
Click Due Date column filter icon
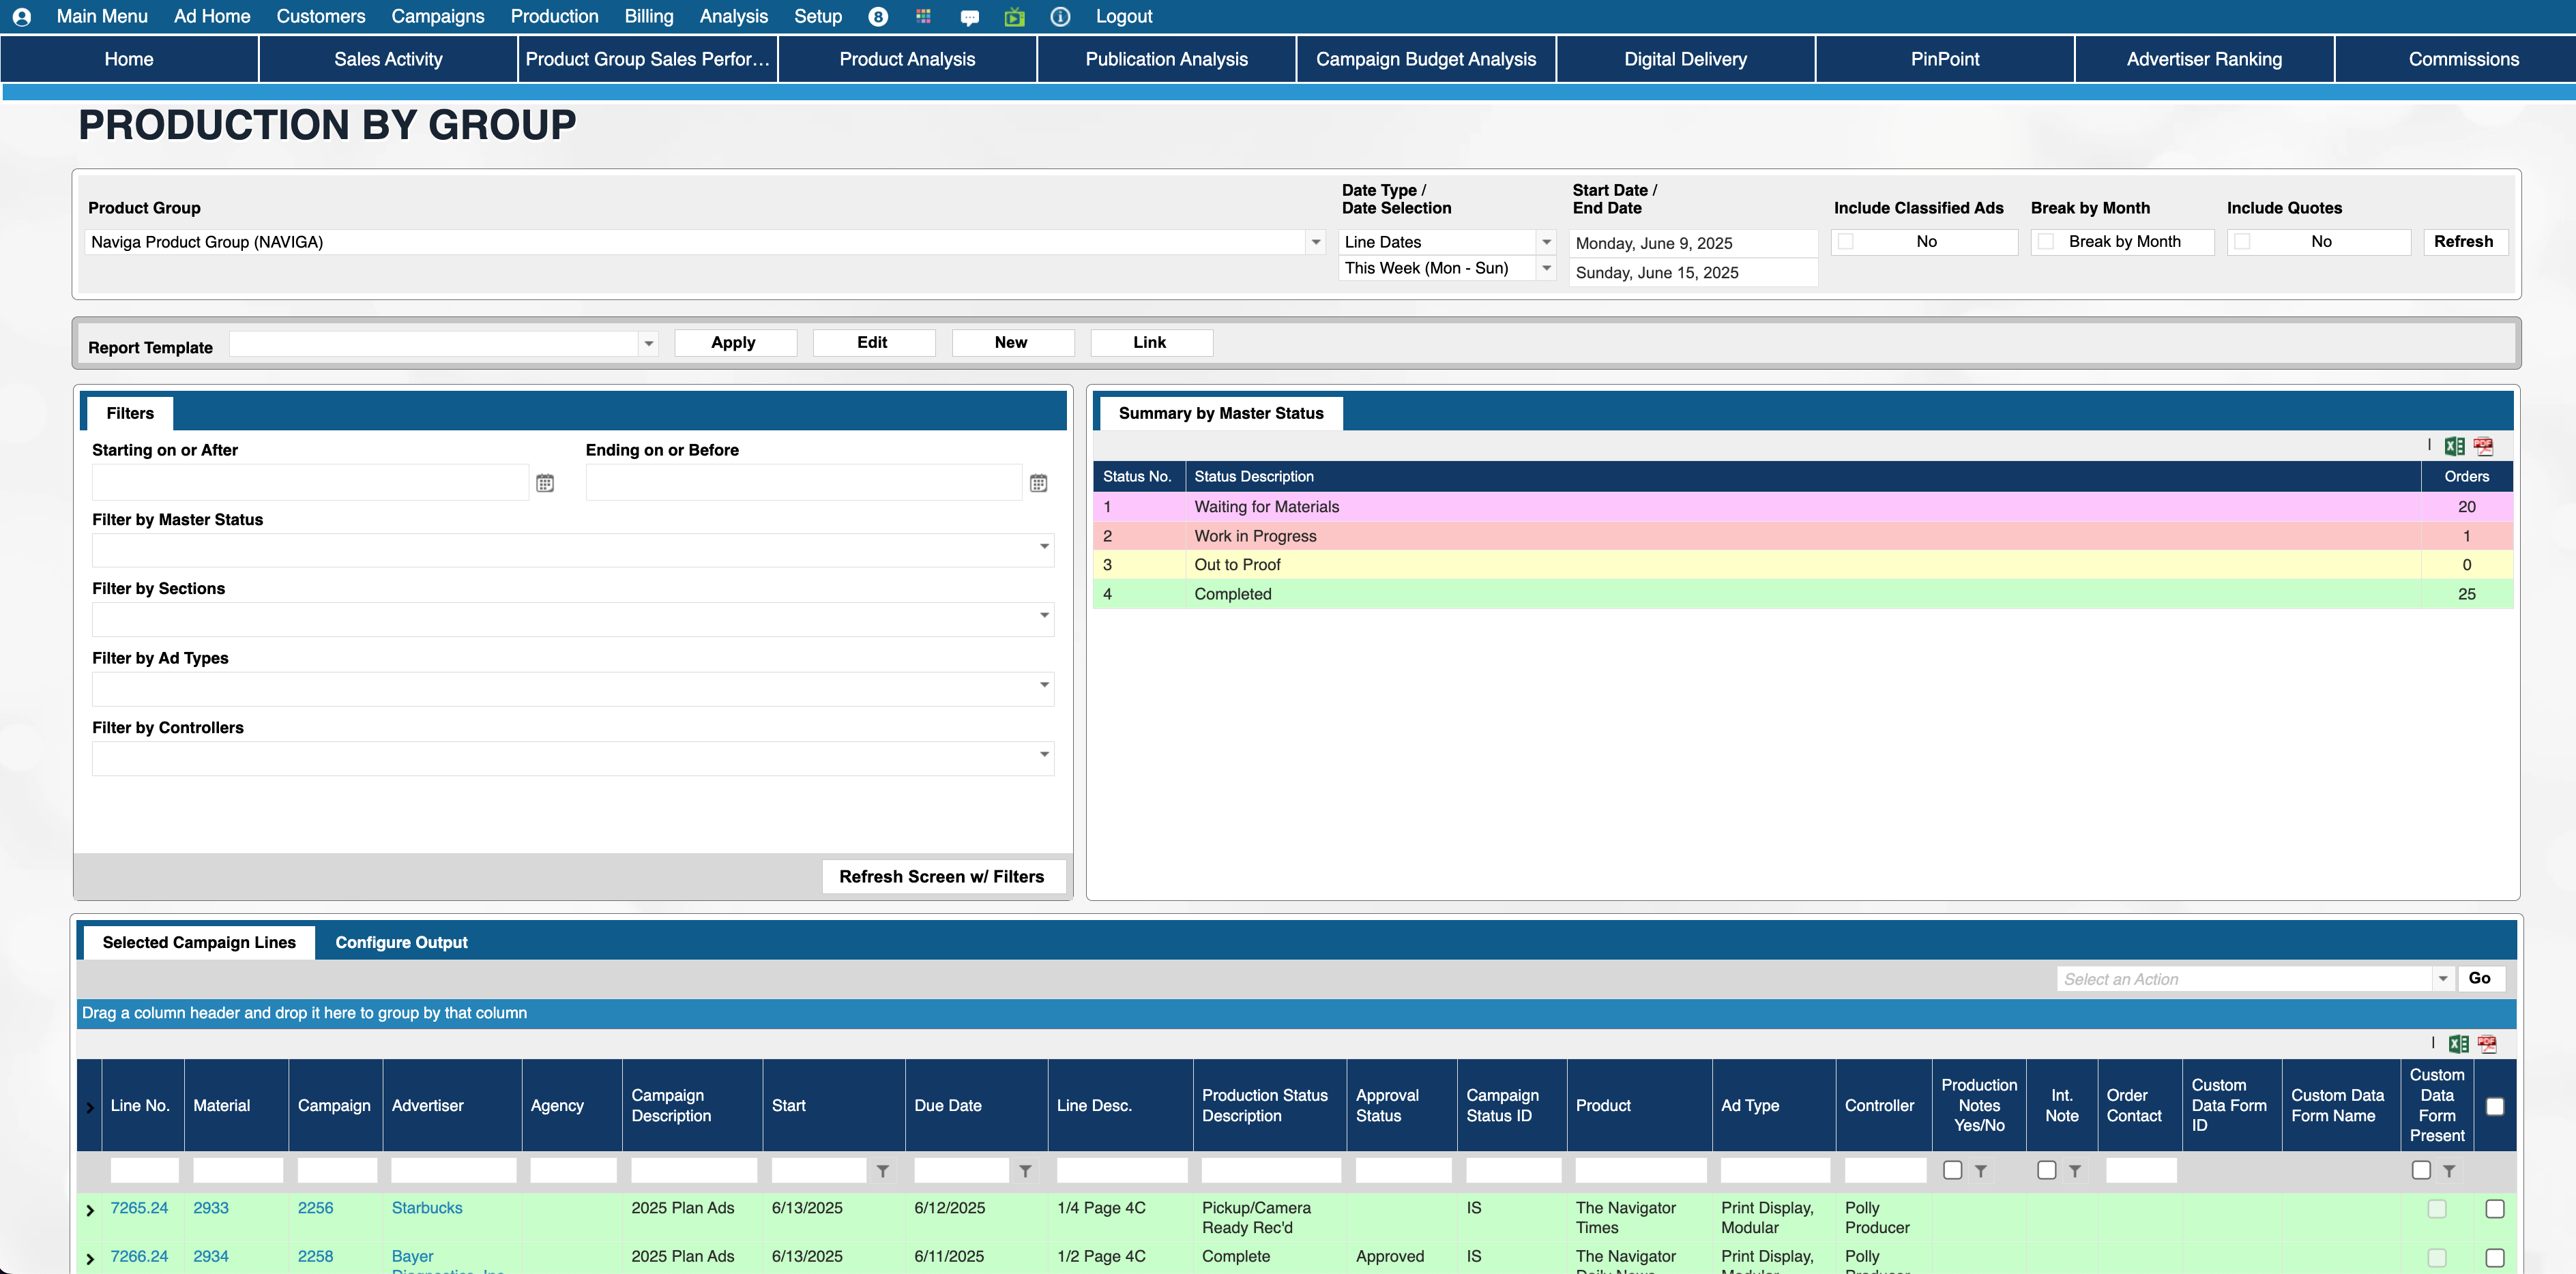[x=1025, y=1171]
